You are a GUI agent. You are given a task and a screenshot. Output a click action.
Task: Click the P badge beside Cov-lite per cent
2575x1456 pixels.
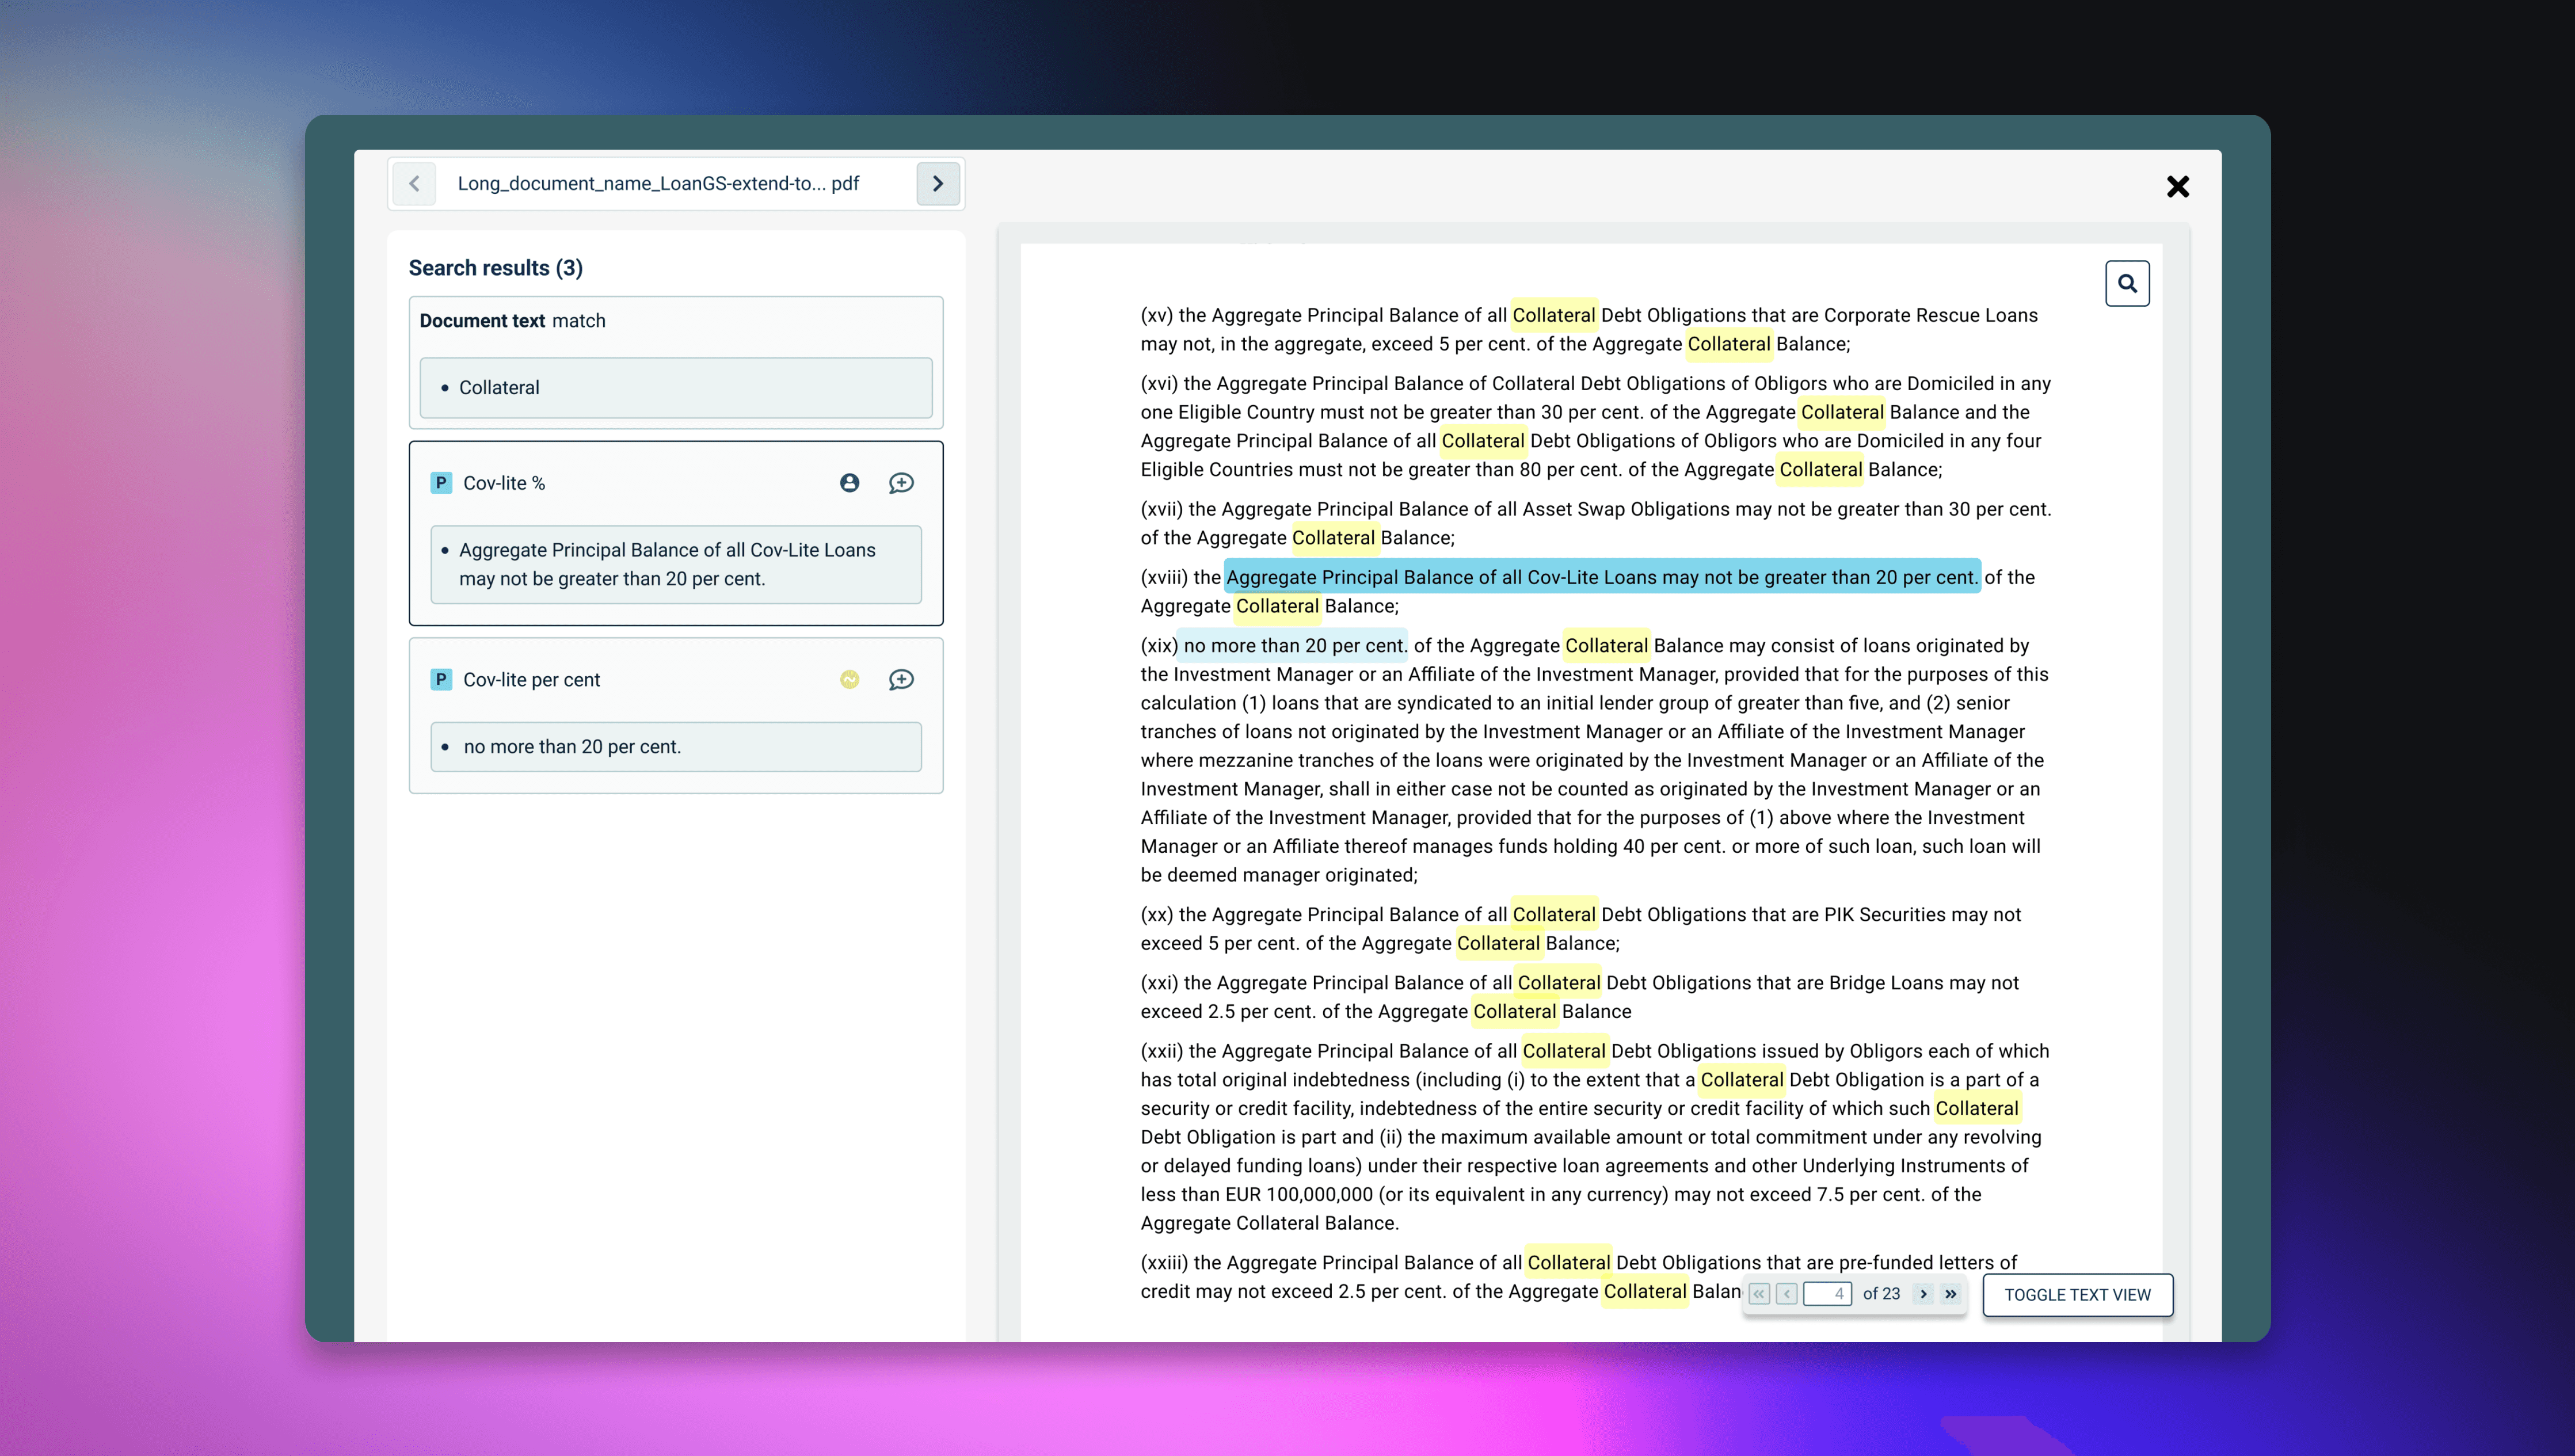click(x=441, y=680)
